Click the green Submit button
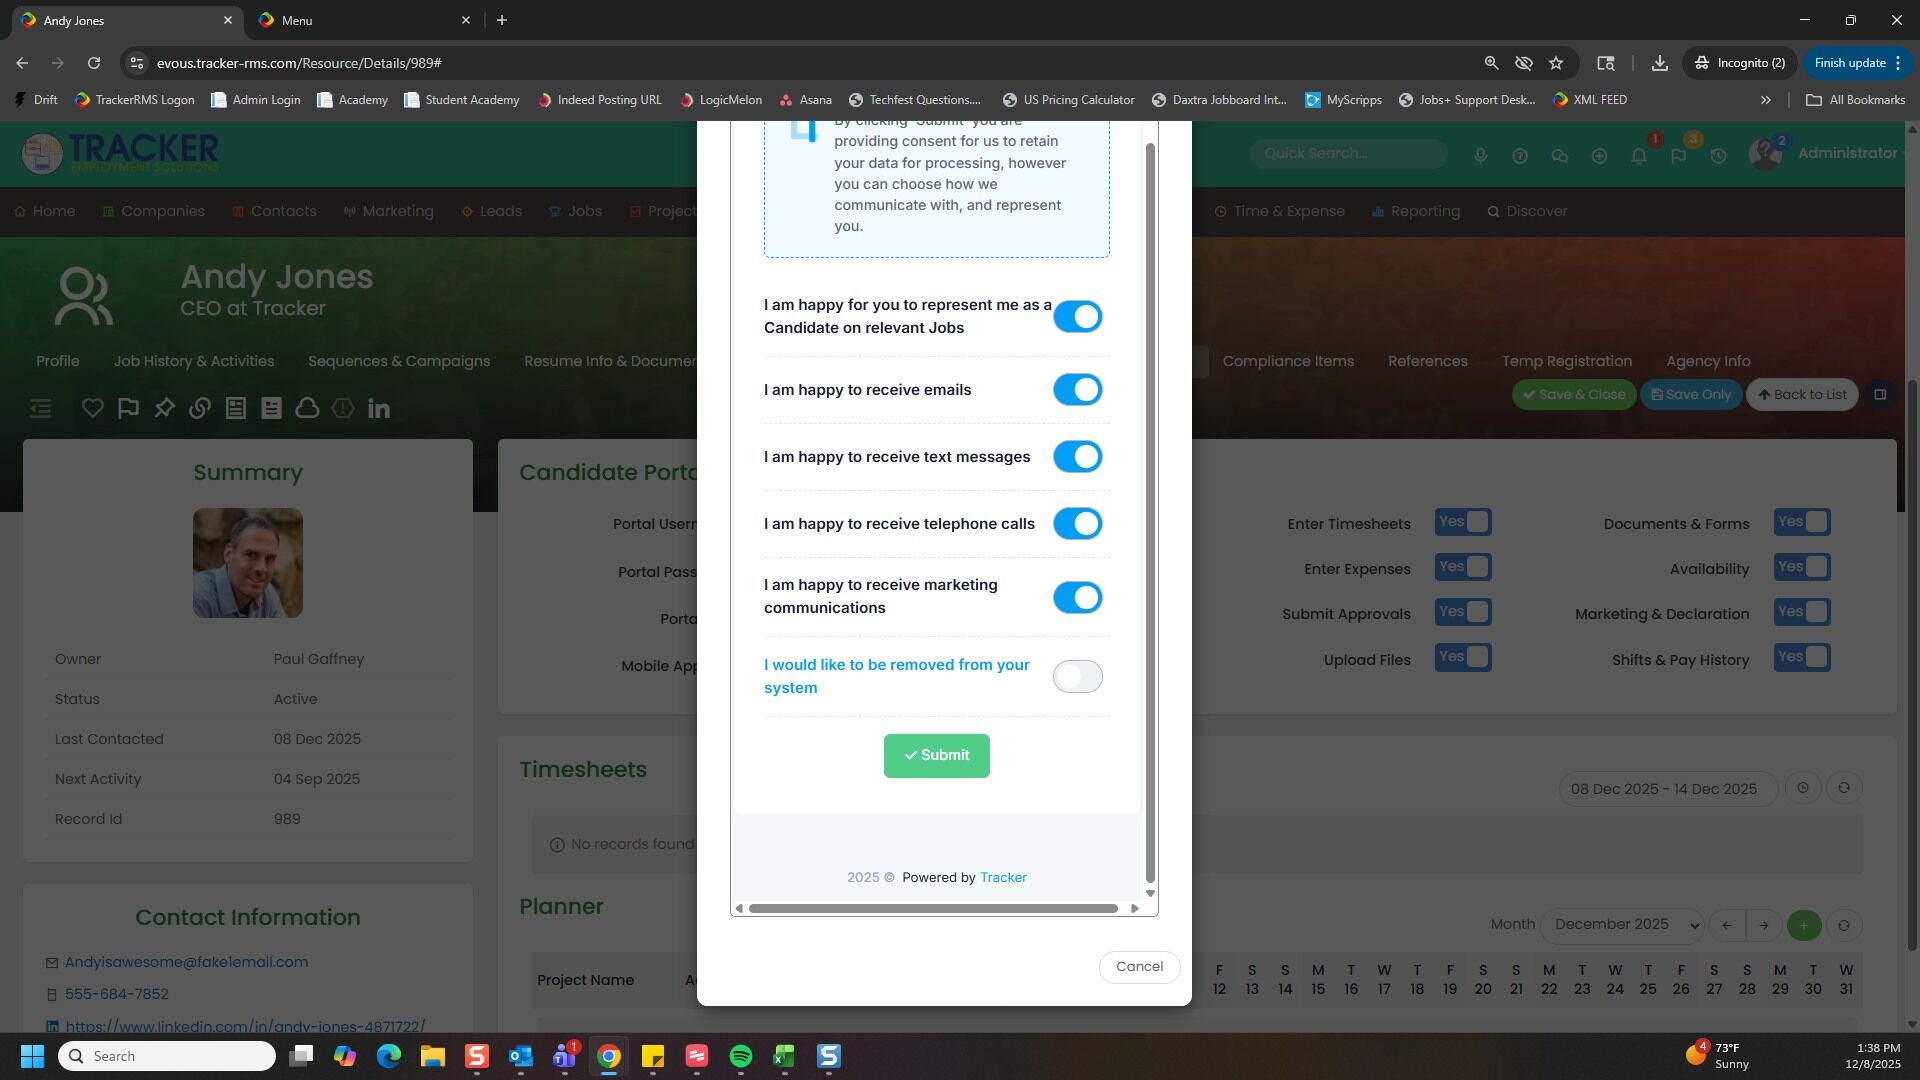 tap(936, 756)
